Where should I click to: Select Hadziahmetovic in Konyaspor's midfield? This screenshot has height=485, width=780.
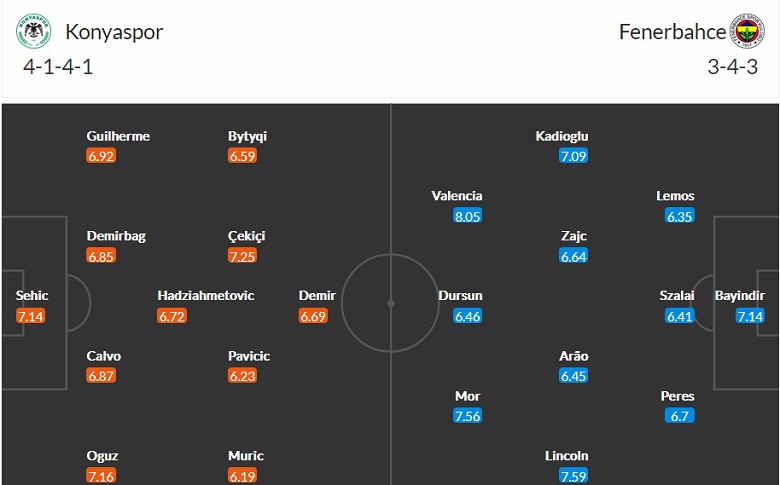206,296
